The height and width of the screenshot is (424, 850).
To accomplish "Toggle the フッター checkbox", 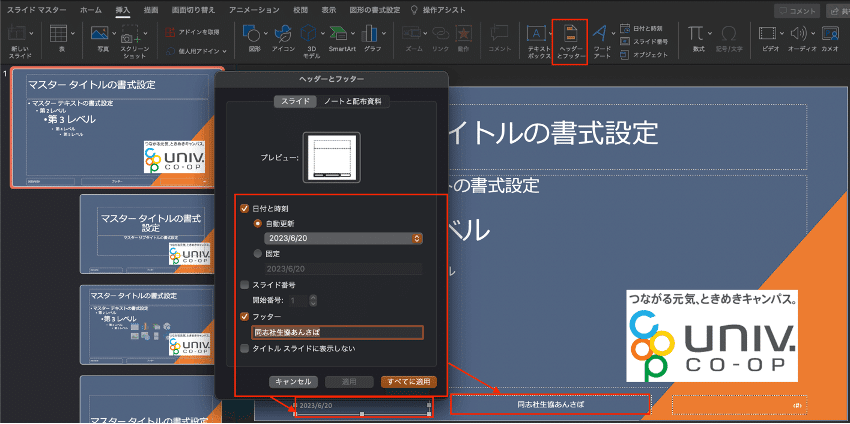I will (244, 316).
